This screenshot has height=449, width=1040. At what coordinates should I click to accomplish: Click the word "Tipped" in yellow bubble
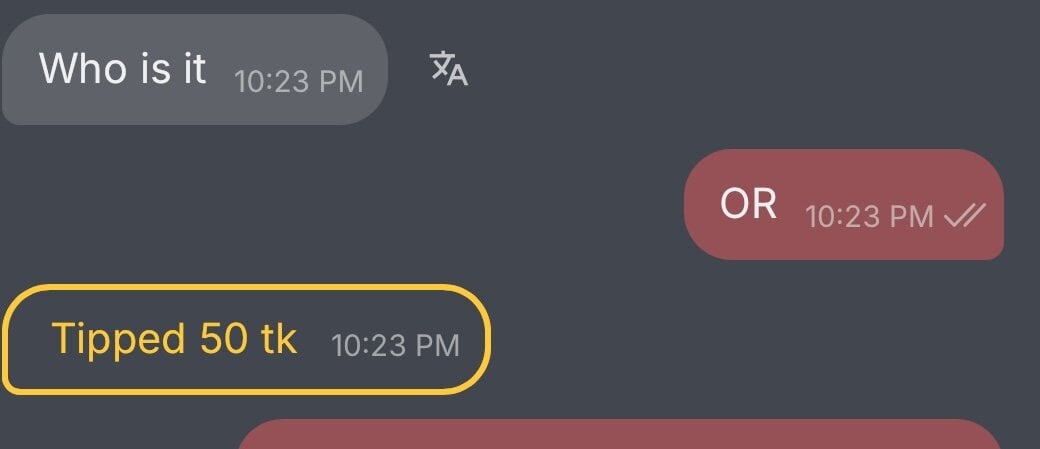click(118, 340)
